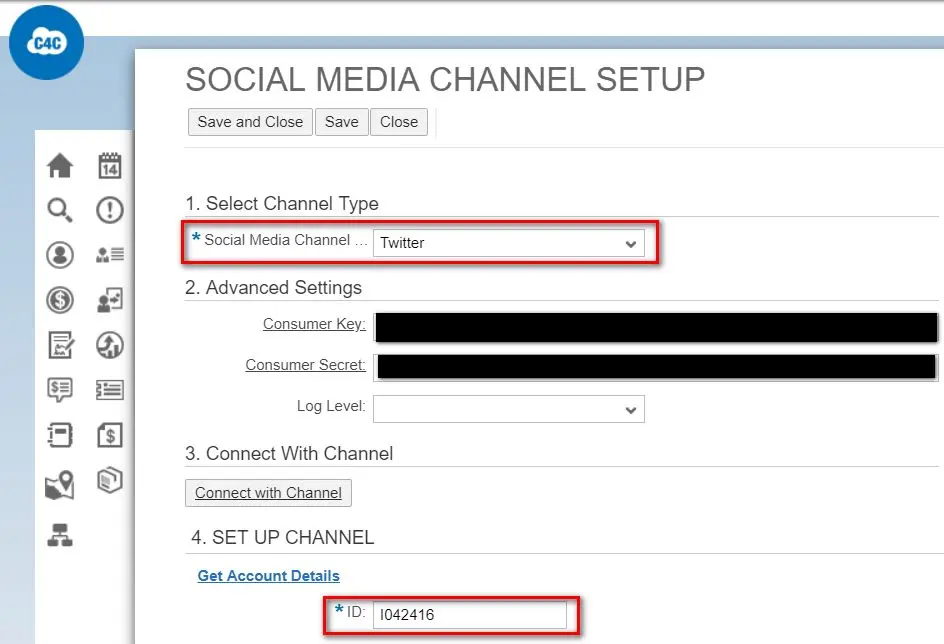Click the 'Social Media Channel …' label
944x644 pixels.
tap(286, 240)
